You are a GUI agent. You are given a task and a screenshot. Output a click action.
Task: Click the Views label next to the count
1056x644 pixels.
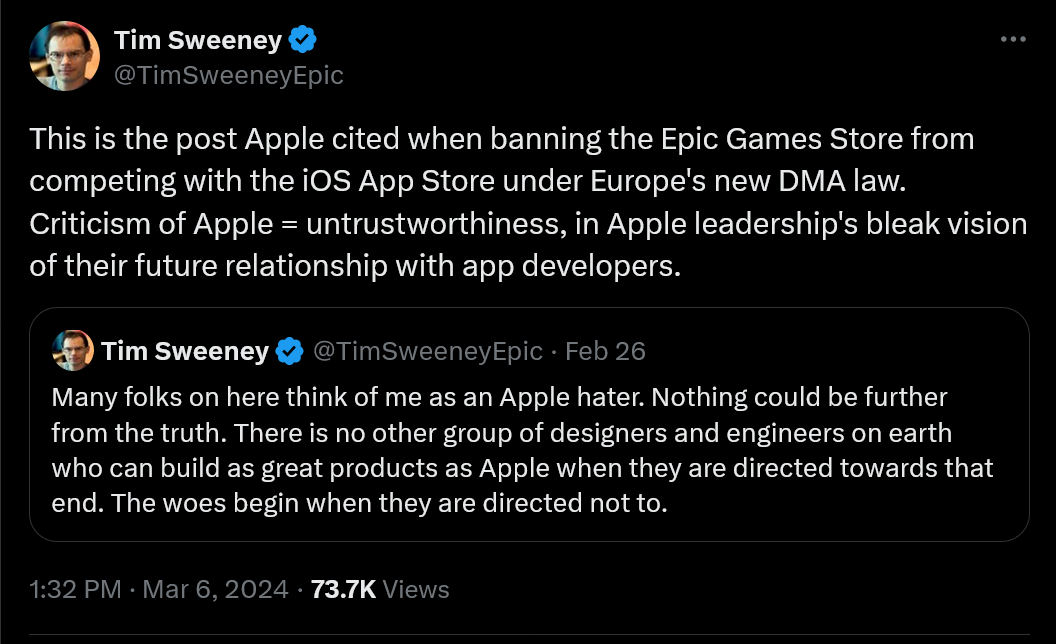415,589
